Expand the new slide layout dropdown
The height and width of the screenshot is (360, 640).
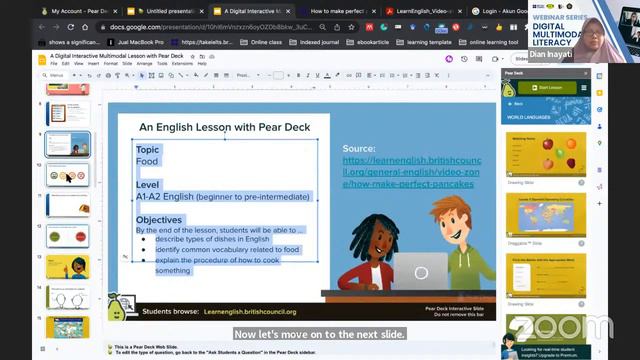click(x=80, y=76)
